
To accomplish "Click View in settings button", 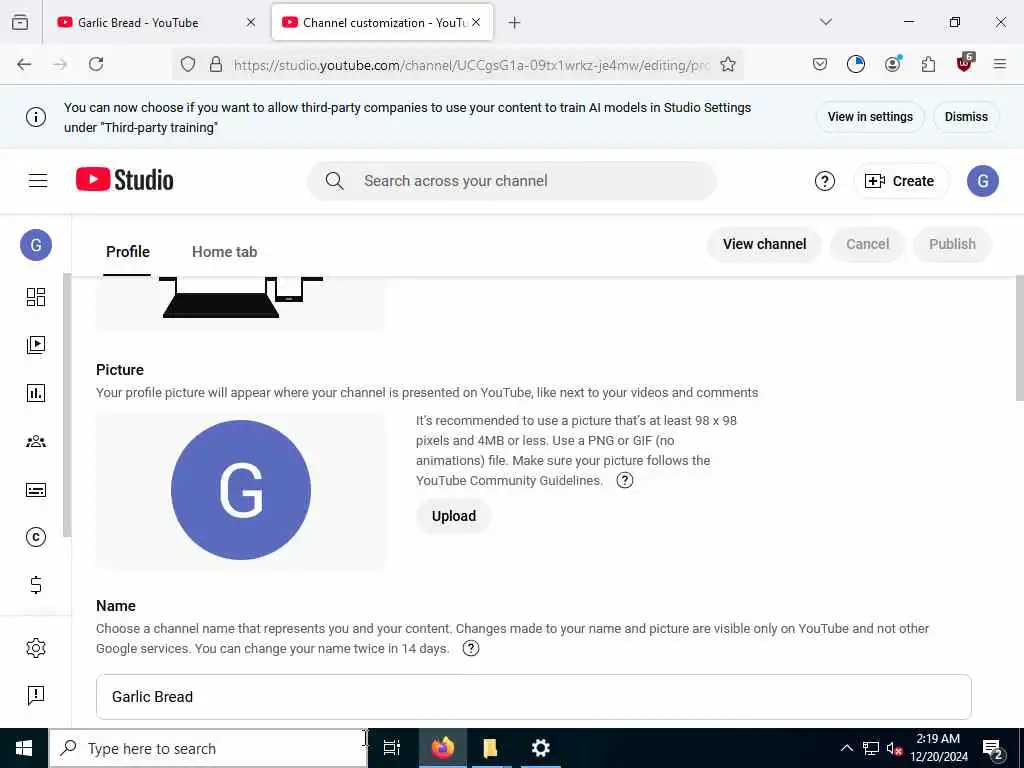I will (x=870, y=117).
